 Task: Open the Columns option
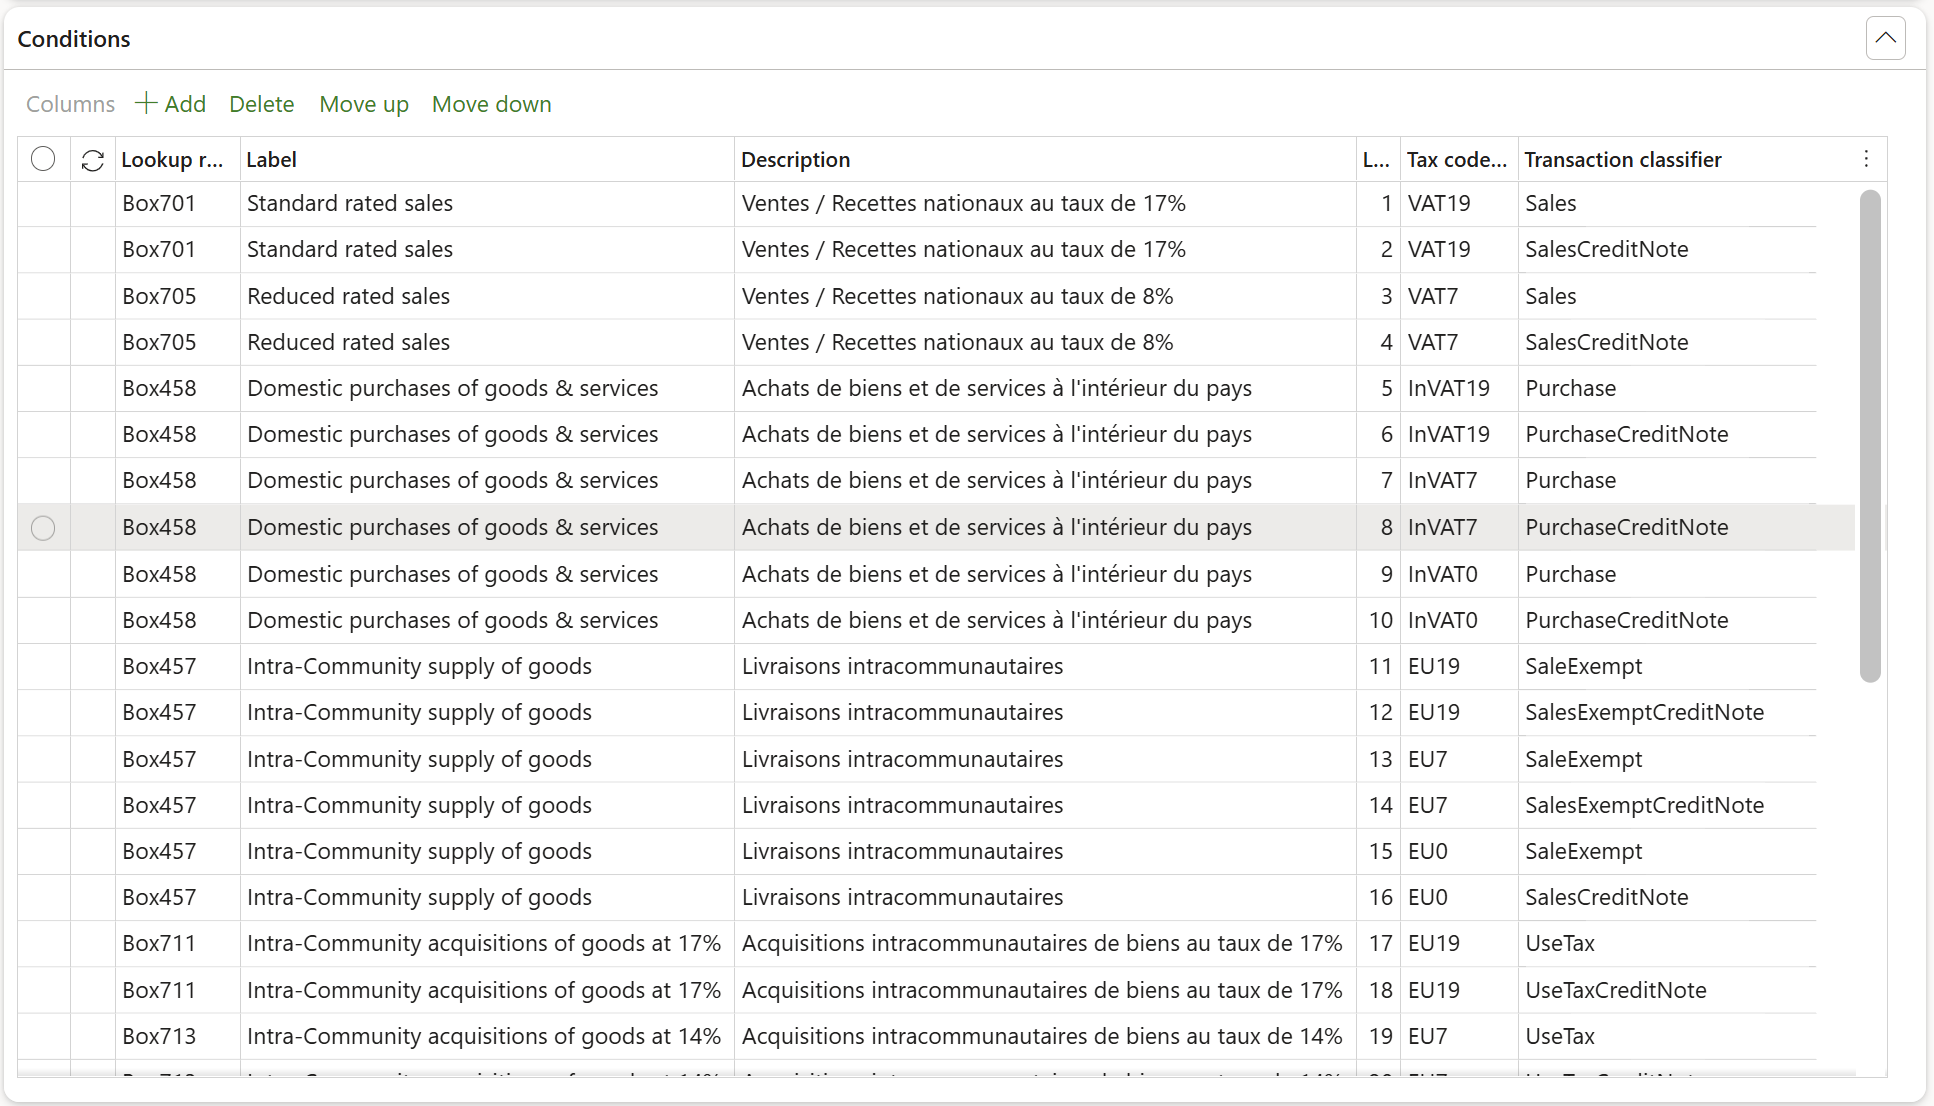70,104
